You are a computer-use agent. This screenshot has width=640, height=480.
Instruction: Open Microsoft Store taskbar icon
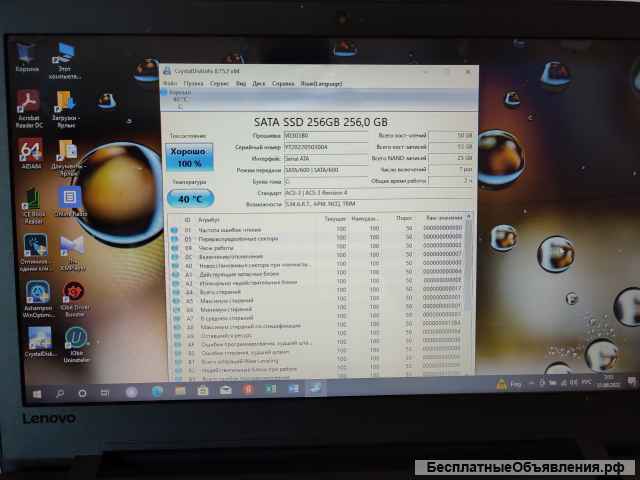pyautogui.click(x=202, y=391)
